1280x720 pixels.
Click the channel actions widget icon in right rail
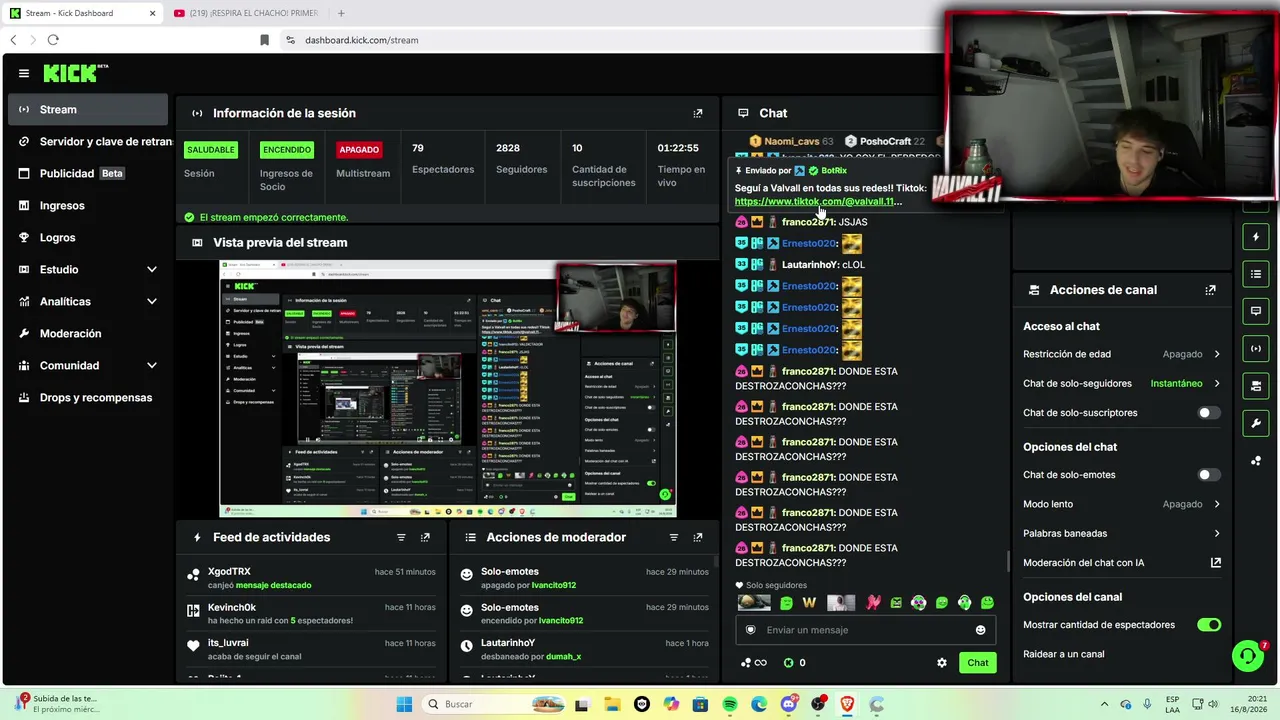click(x=1256, y=385)
